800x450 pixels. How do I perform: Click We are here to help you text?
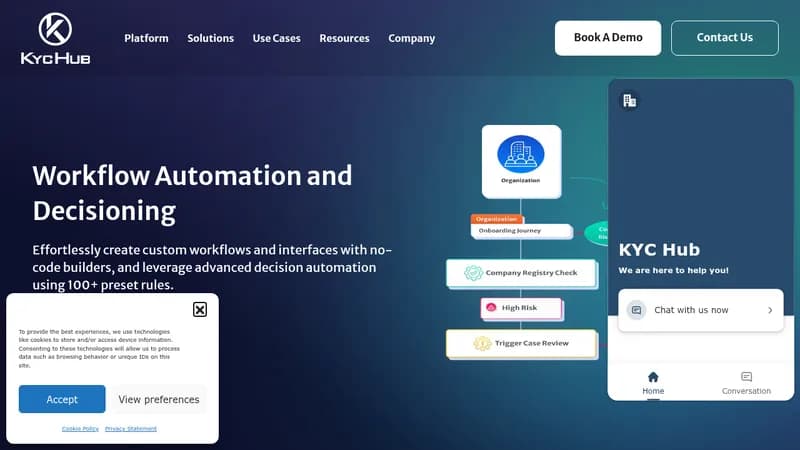click(x=673, y=270)
